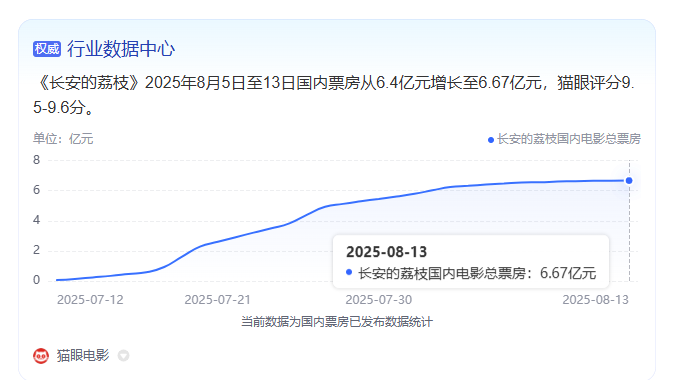Click the 单位：亿元 unit label
This screenshot has height=380, width=676.
click(x=63, y=139)
